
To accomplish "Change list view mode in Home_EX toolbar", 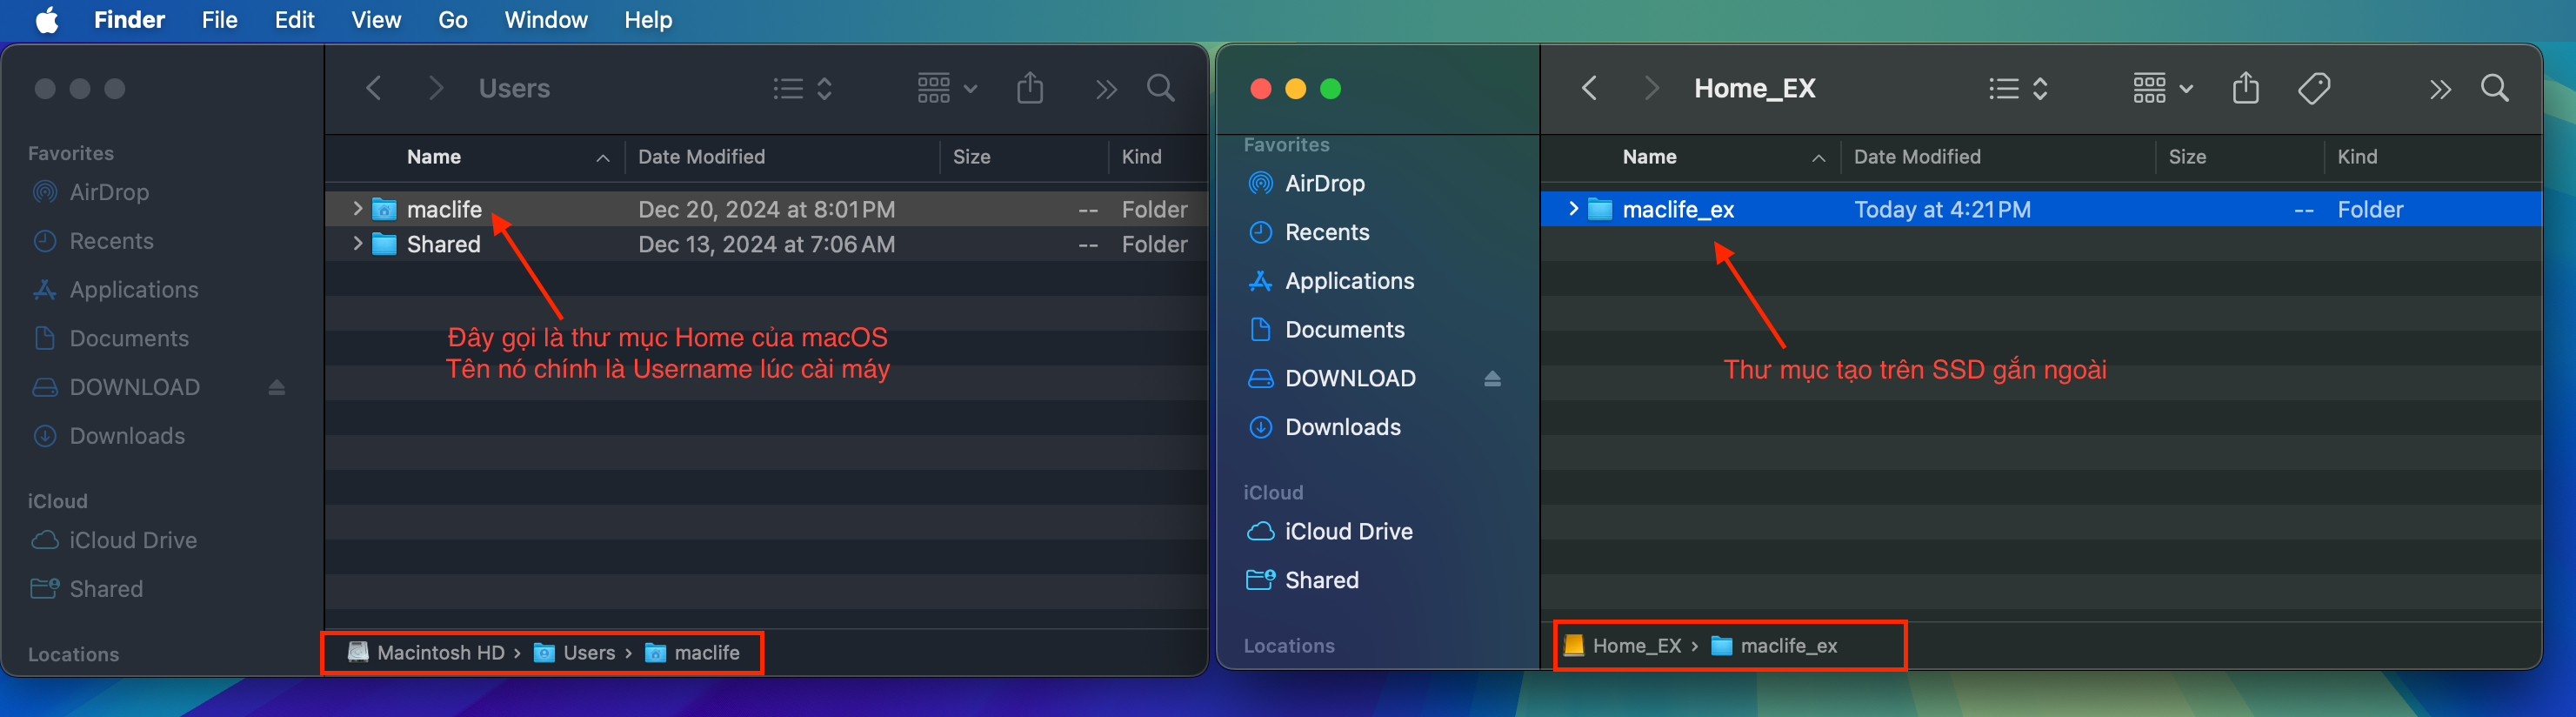I will [x=2018, y=89].
